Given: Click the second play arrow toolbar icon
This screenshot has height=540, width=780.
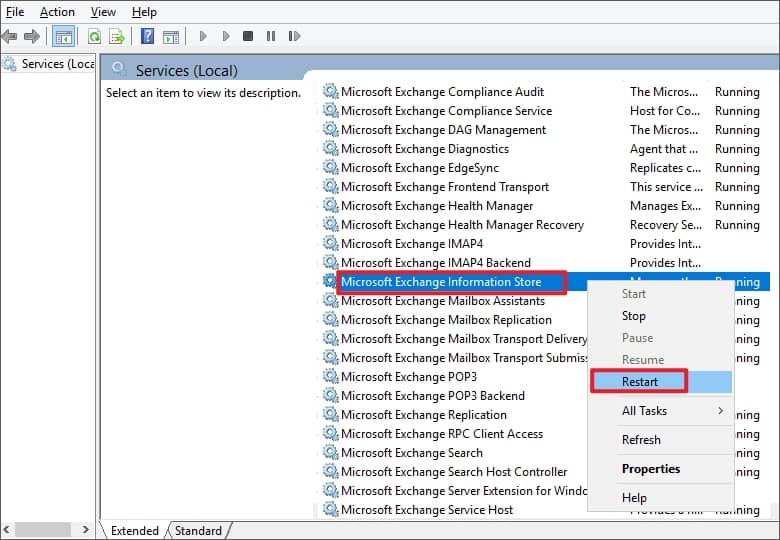Looking at the screenshot, I should [x=226, y=36].
